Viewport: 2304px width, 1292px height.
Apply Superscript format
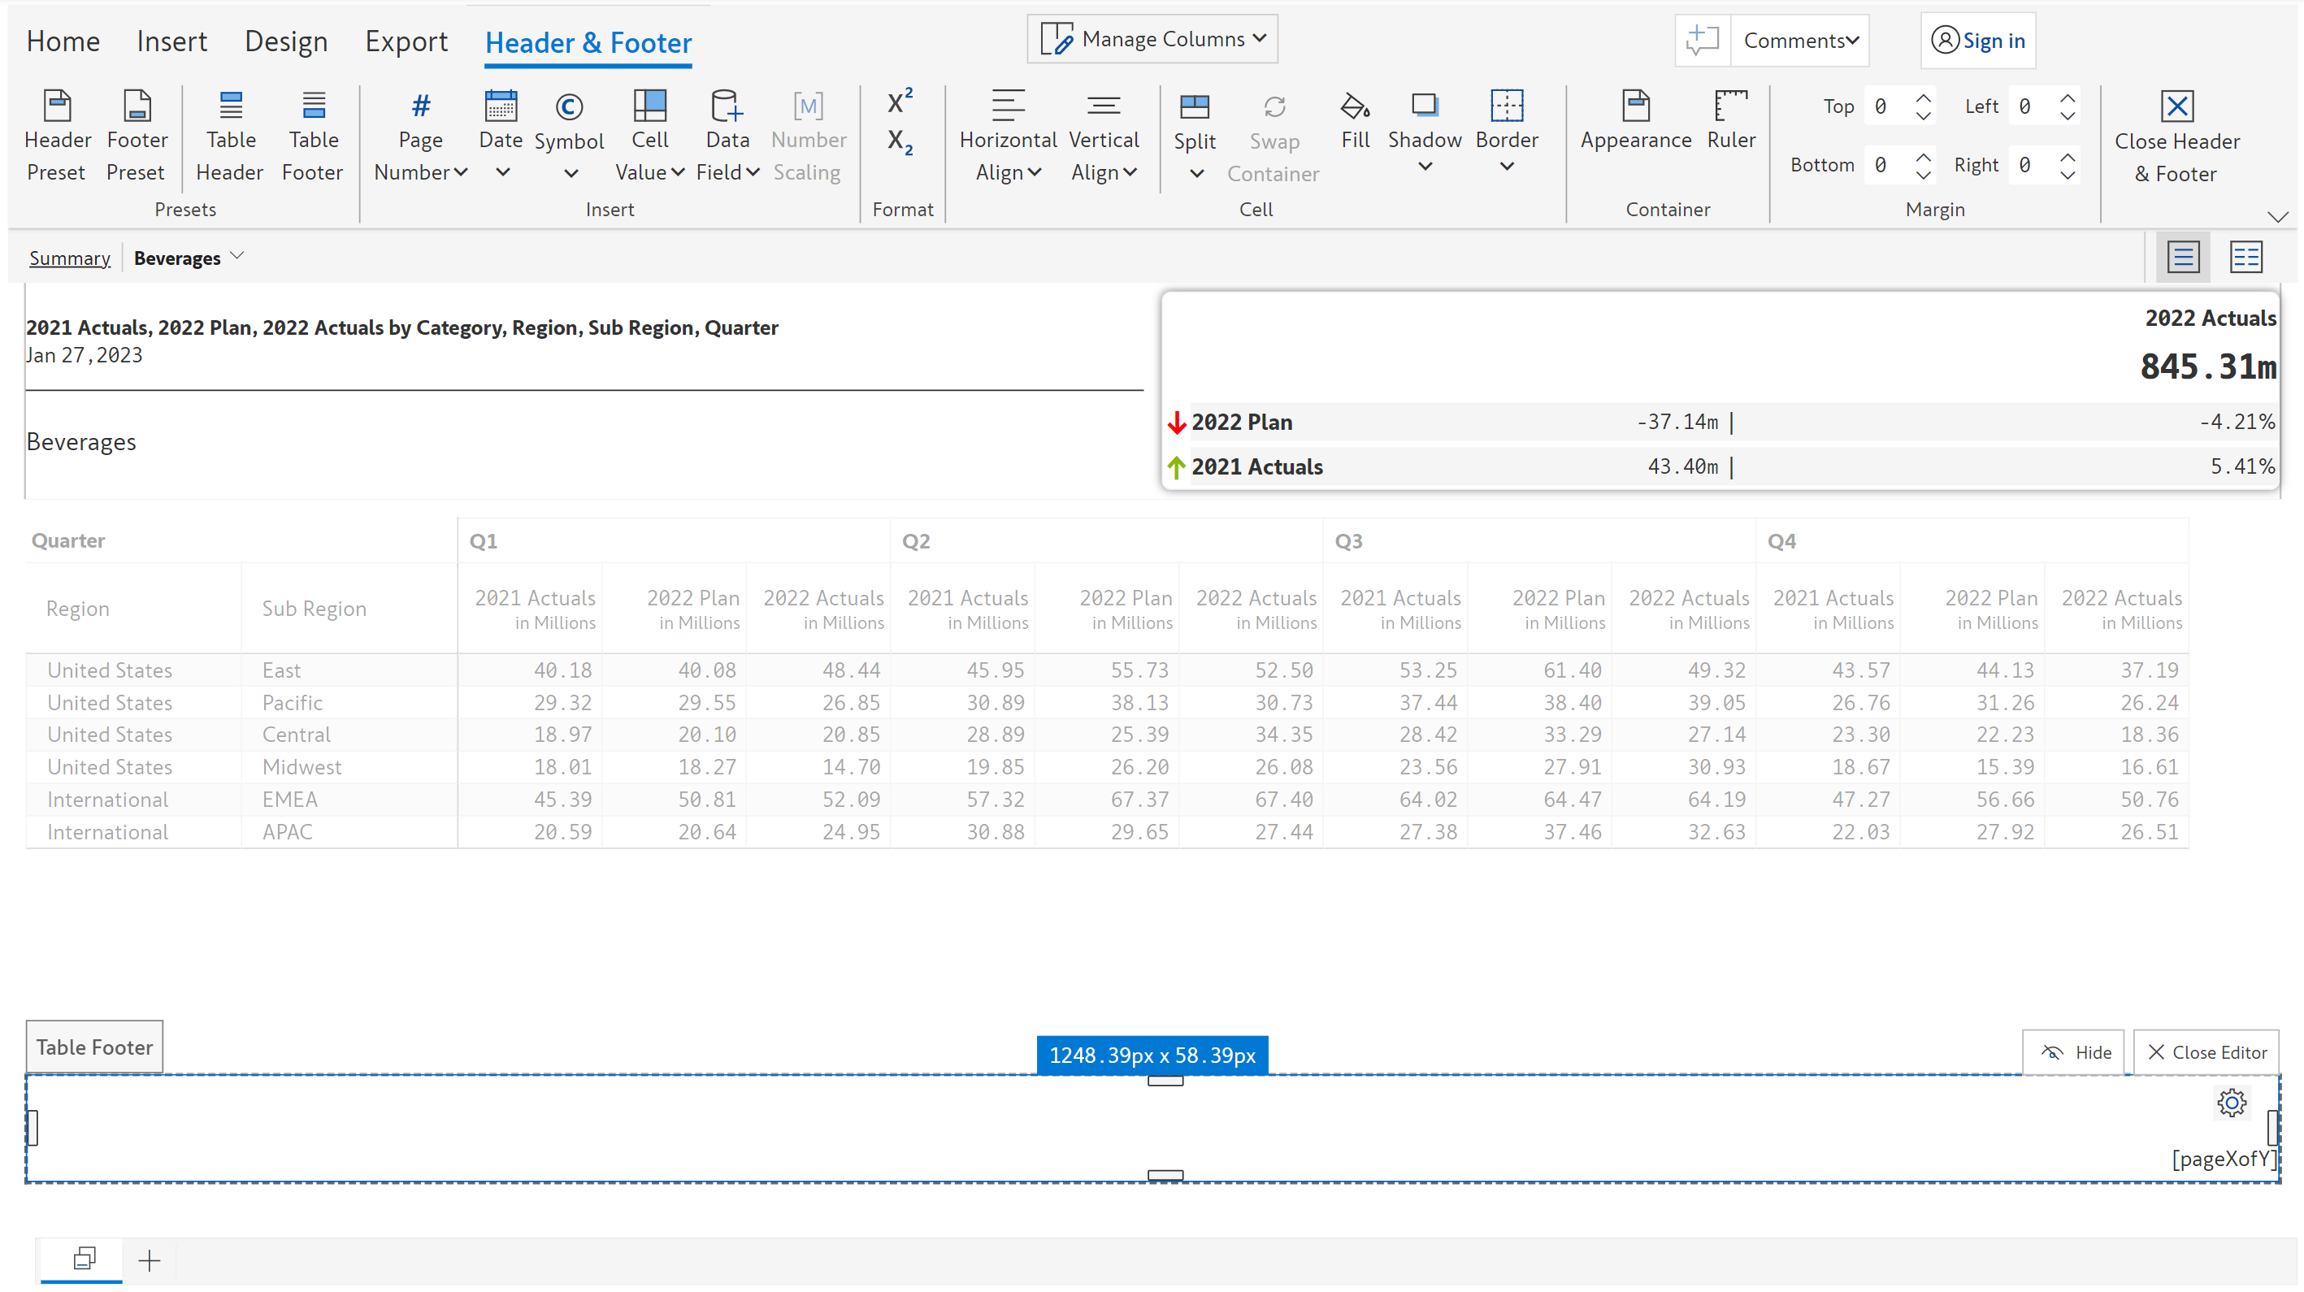pyautogui.click(x=899, y=102)
